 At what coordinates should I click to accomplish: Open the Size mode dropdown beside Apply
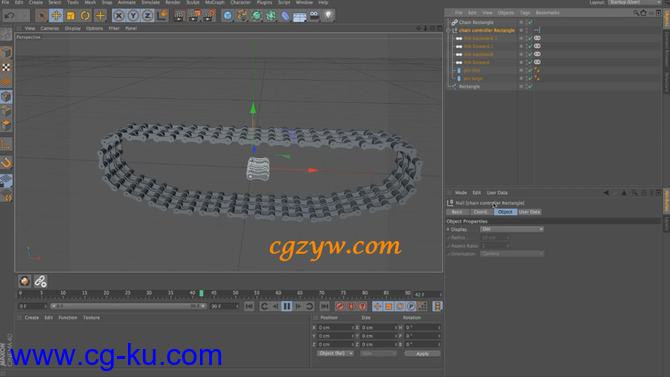[x=378, y=354]
